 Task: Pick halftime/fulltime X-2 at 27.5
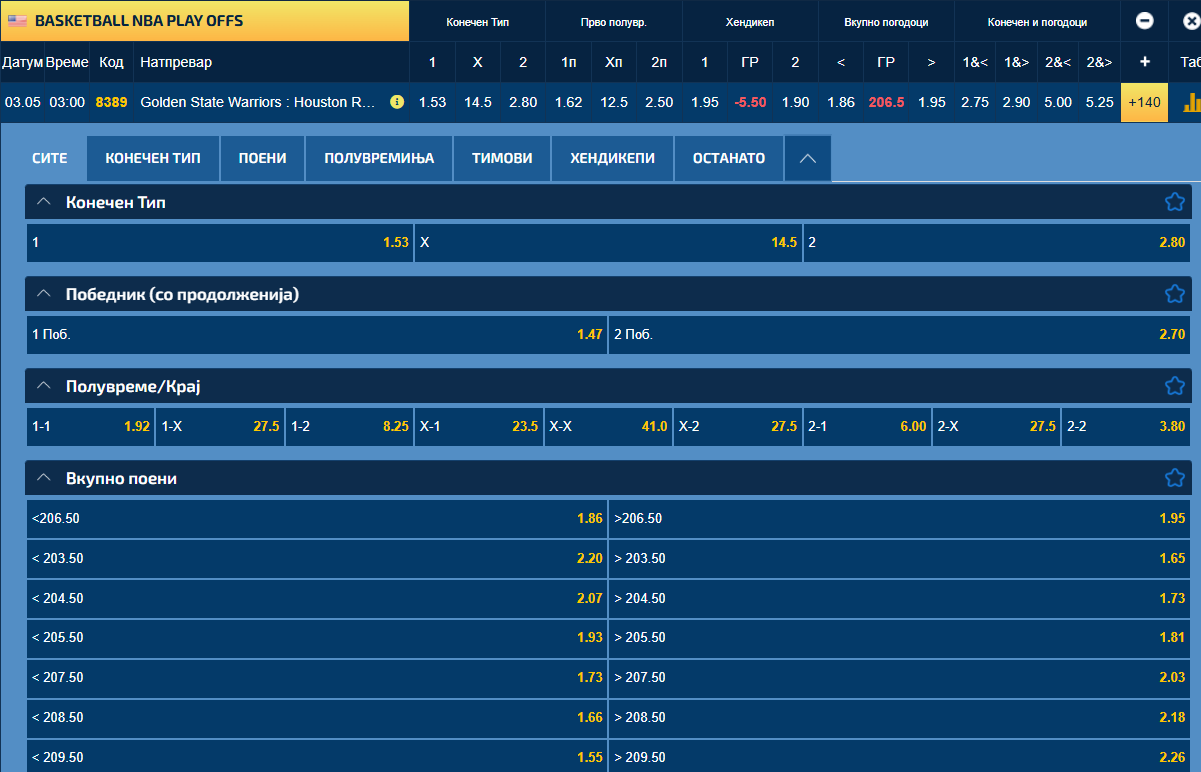[738, 426]
